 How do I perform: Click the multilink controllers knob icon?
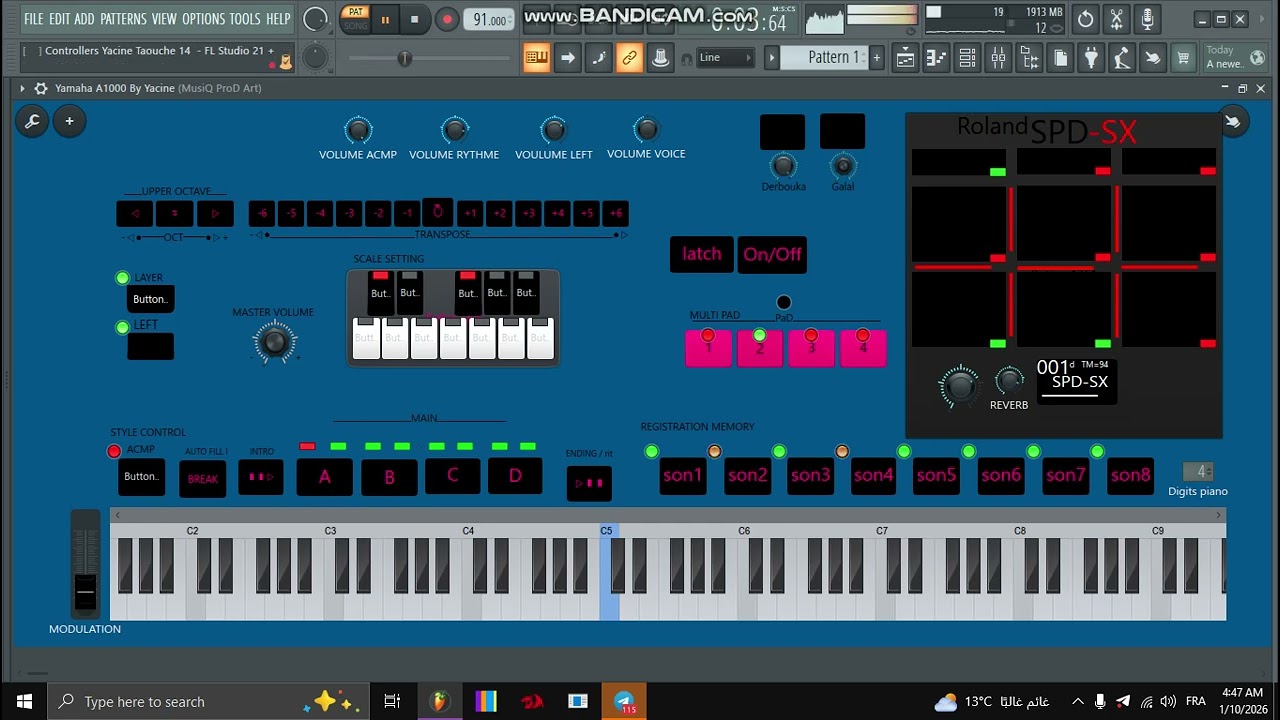tap(660, 58)
